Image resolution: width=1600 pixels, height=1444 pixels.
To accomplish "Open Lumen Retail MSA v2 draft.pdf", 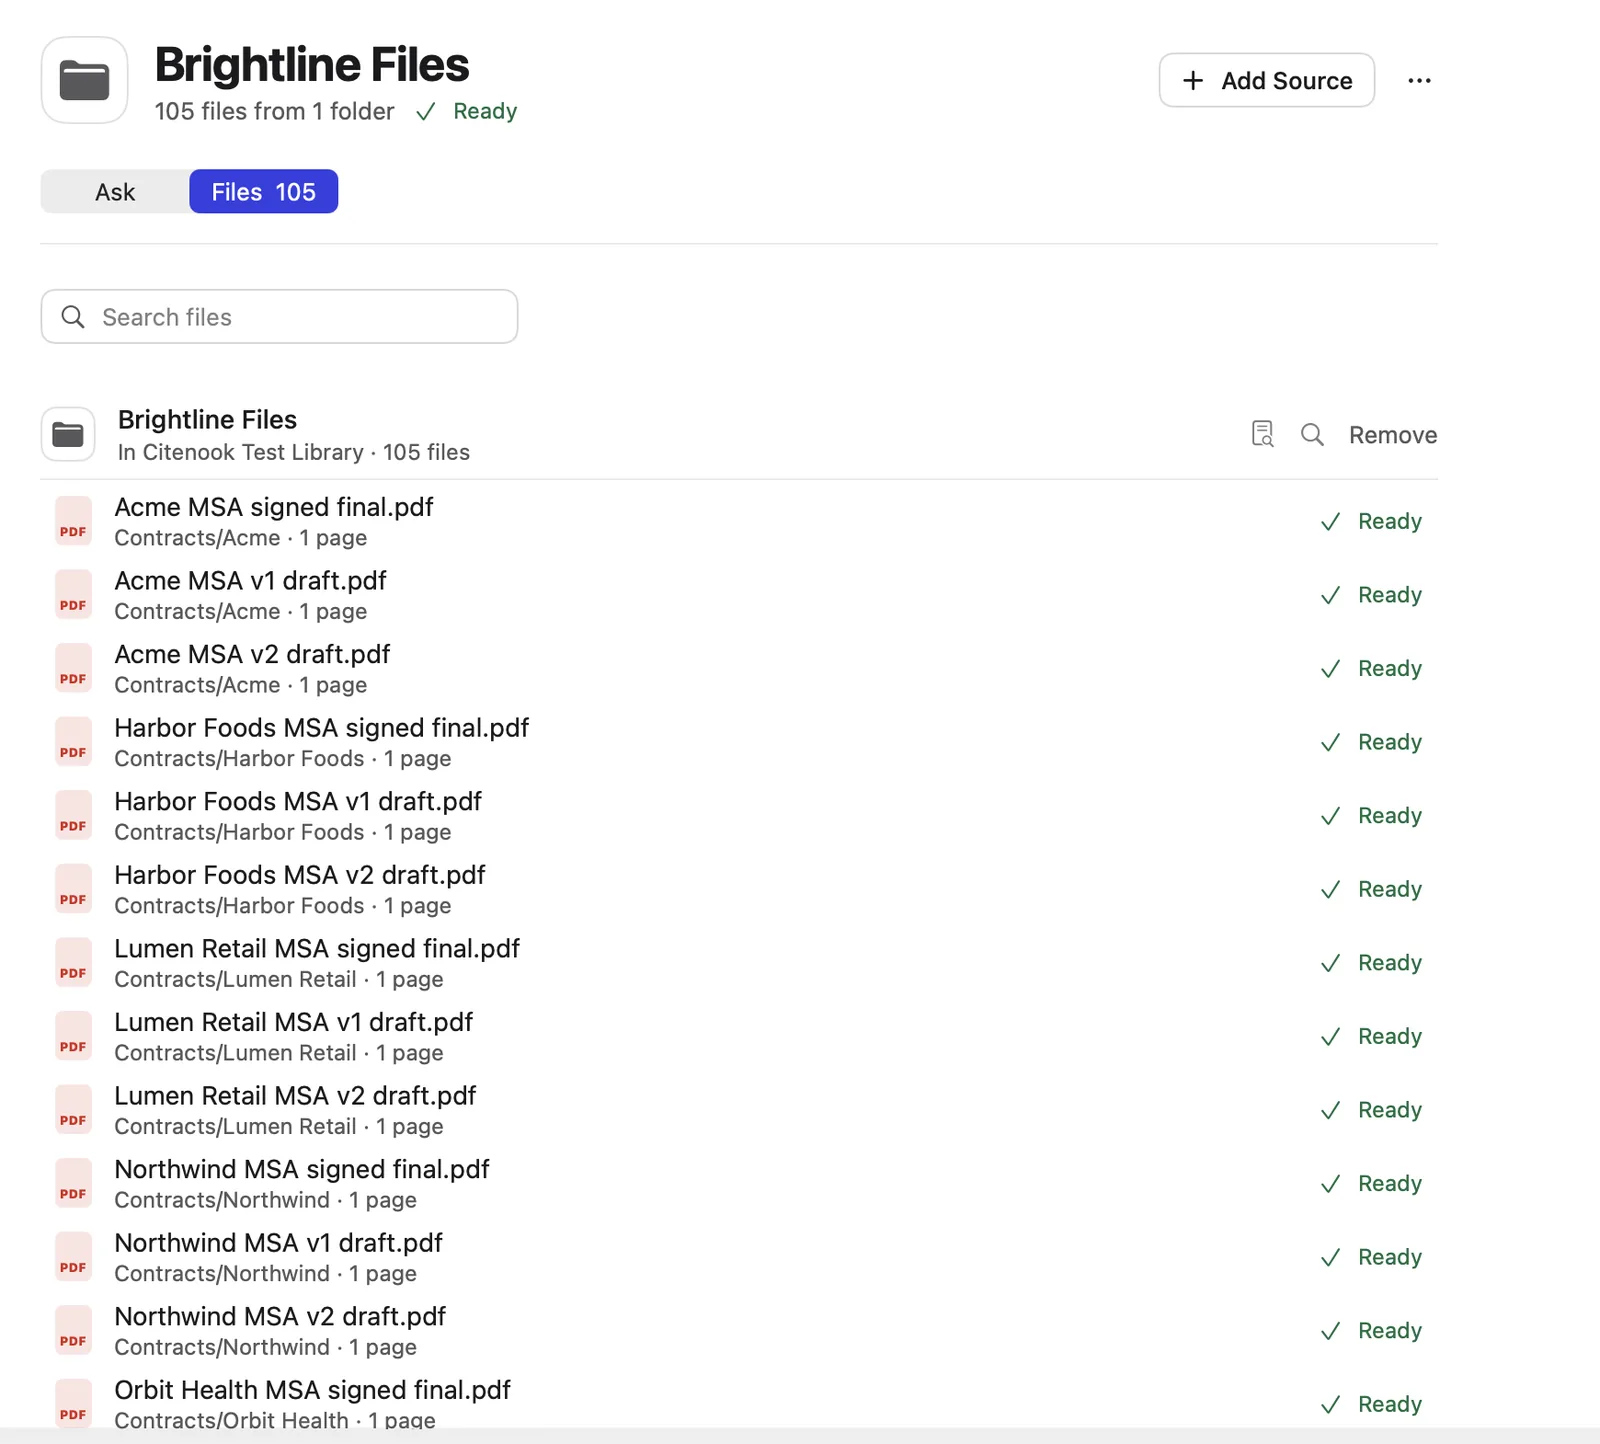I will (x=295, y=1096).
